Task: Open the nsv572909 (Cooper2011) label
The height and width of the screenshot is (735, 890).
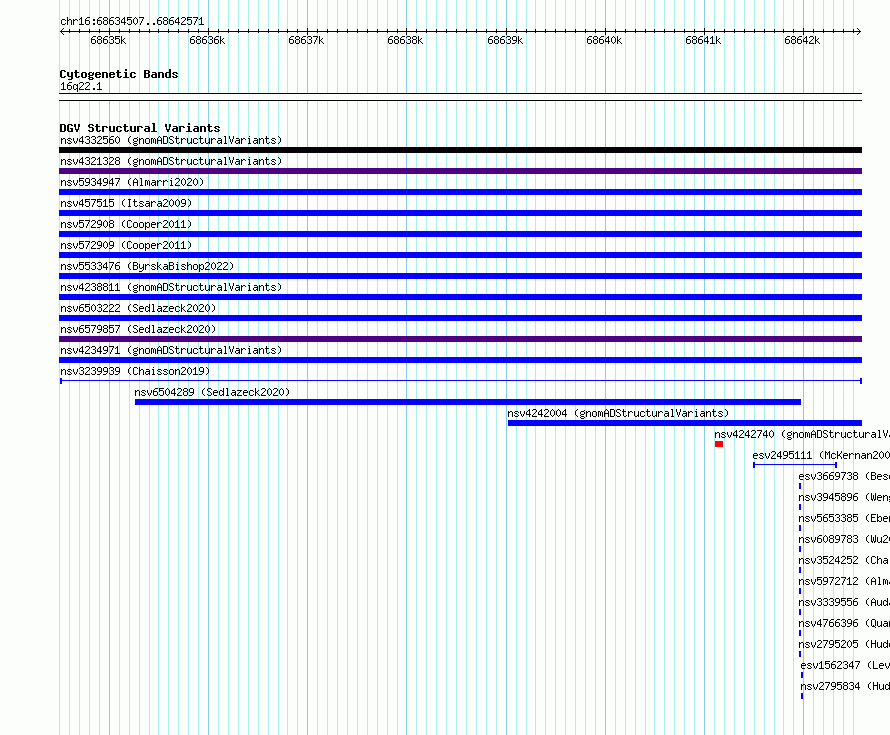Action: point(126,245)
